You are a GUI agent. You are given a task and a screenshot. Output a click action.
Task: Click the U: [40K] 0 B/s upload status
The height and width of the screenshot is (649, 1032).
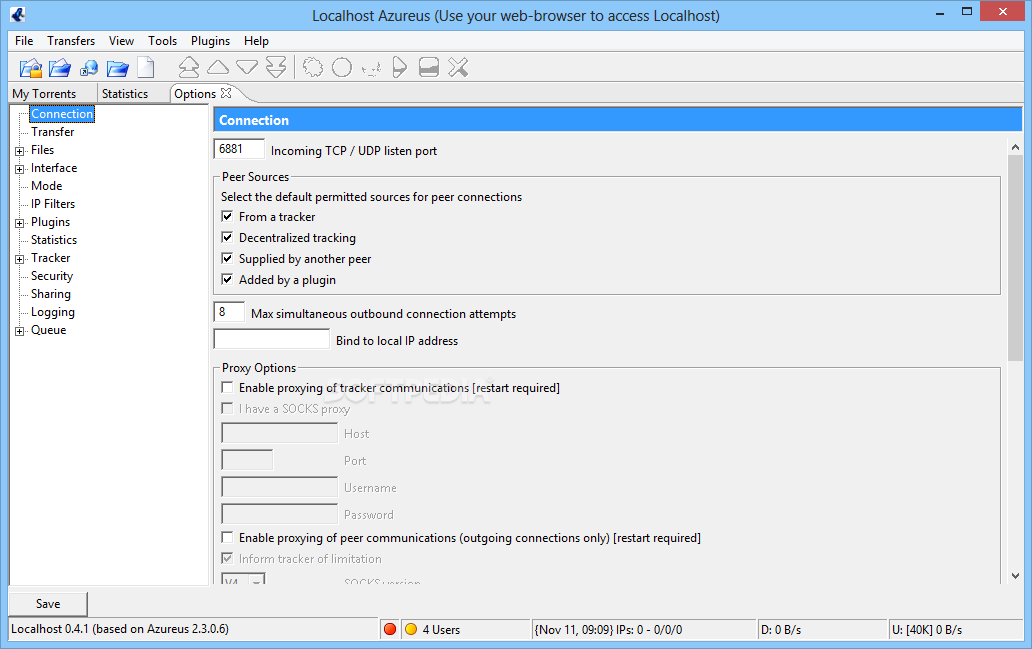(x=927, y=630)
